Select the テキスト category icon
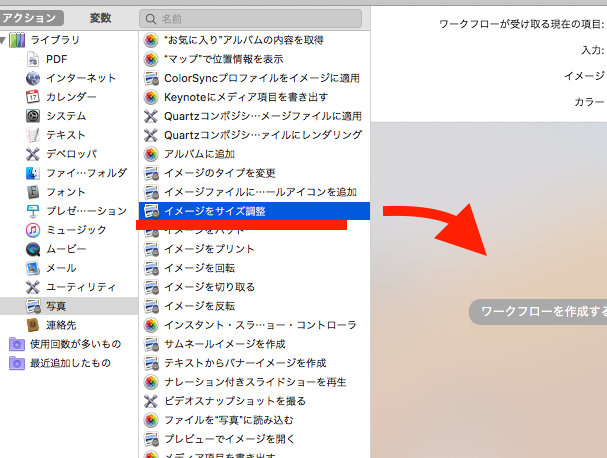 [33, 135]
